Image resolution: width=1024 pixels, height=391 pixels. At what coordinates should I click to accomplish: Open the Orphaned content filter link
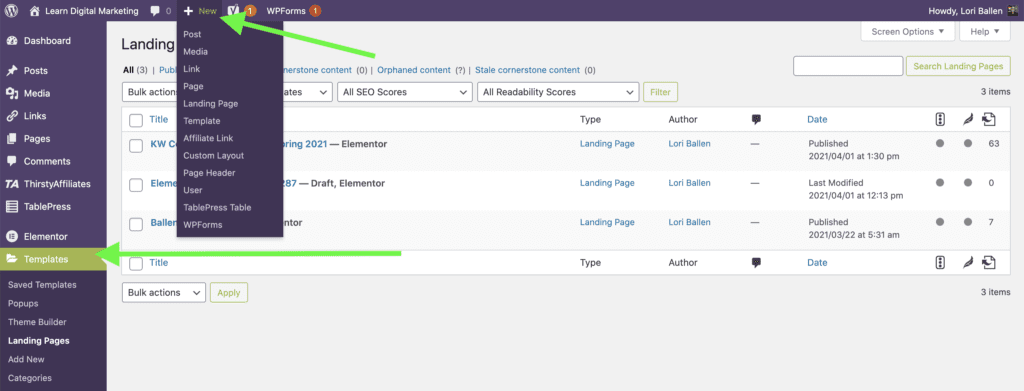pyautogui.click(x=414, y=70)
